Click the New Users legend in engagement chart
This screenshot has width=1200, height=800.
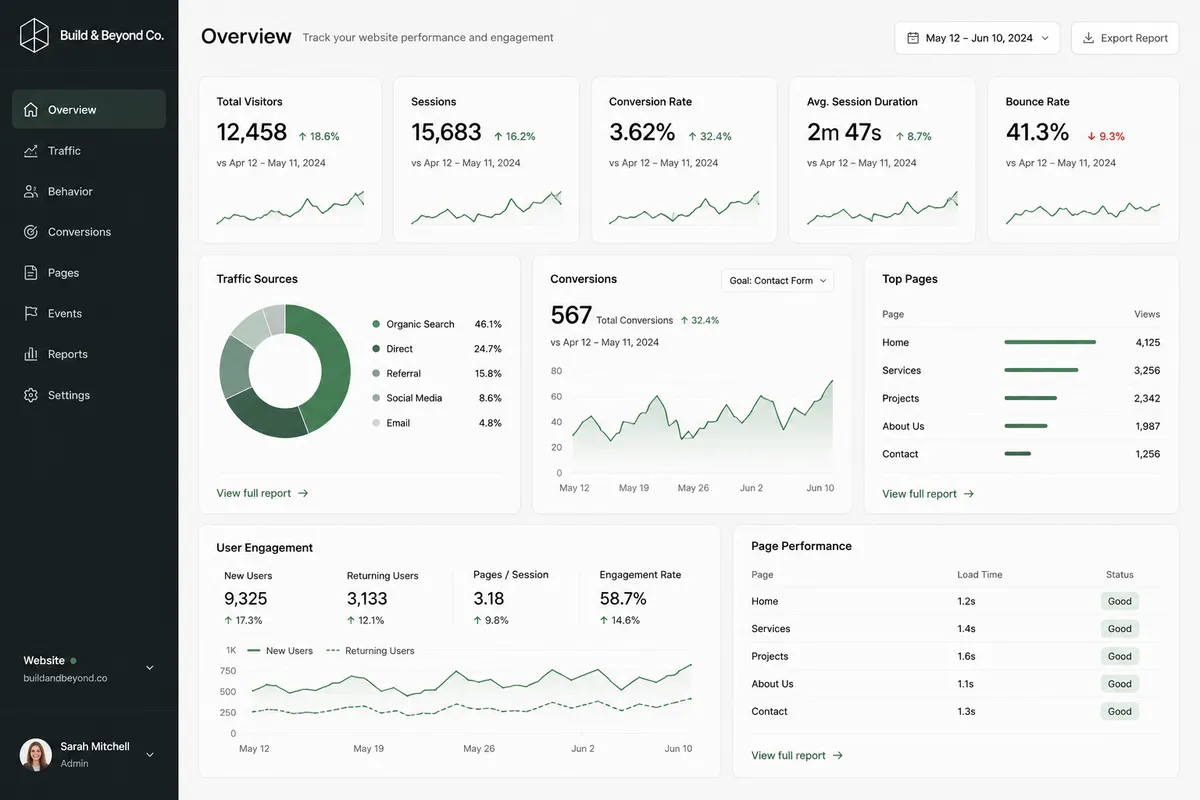280,651
